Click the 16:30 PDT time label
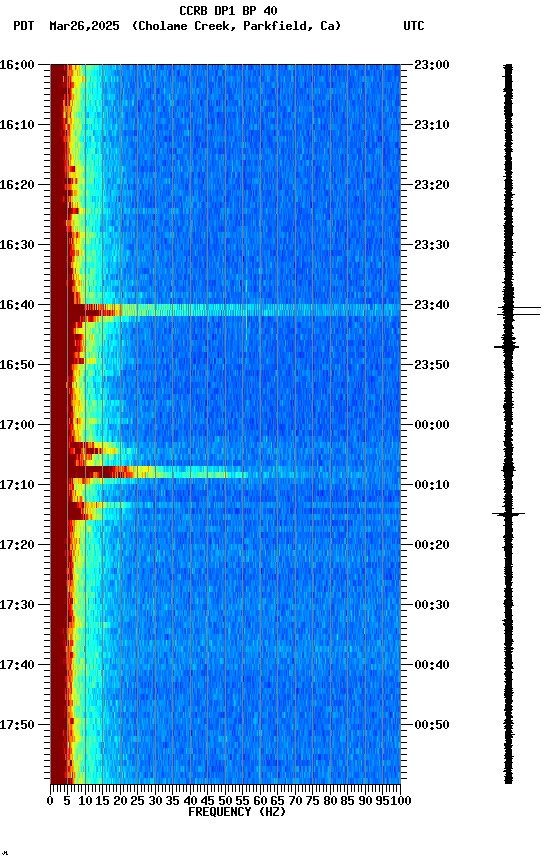Image resolution: width=552 pixels, height=864 pixels. (x=17, y=245)
